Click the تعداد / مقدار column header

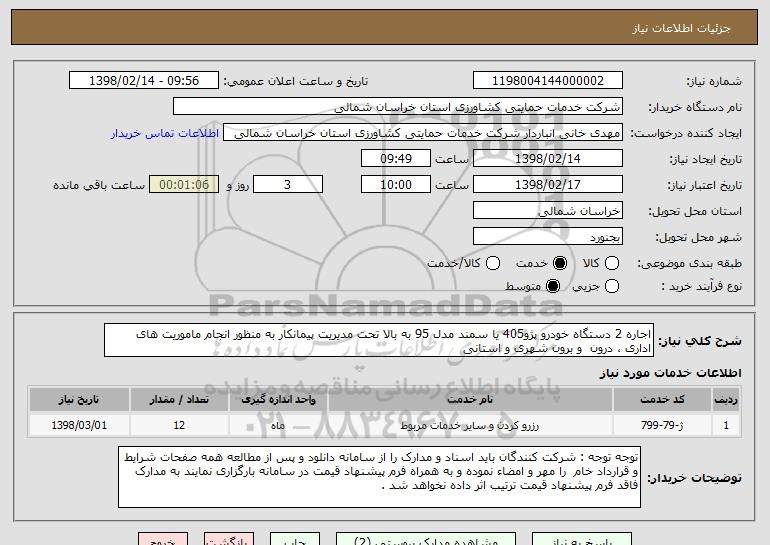coord(179,400)
